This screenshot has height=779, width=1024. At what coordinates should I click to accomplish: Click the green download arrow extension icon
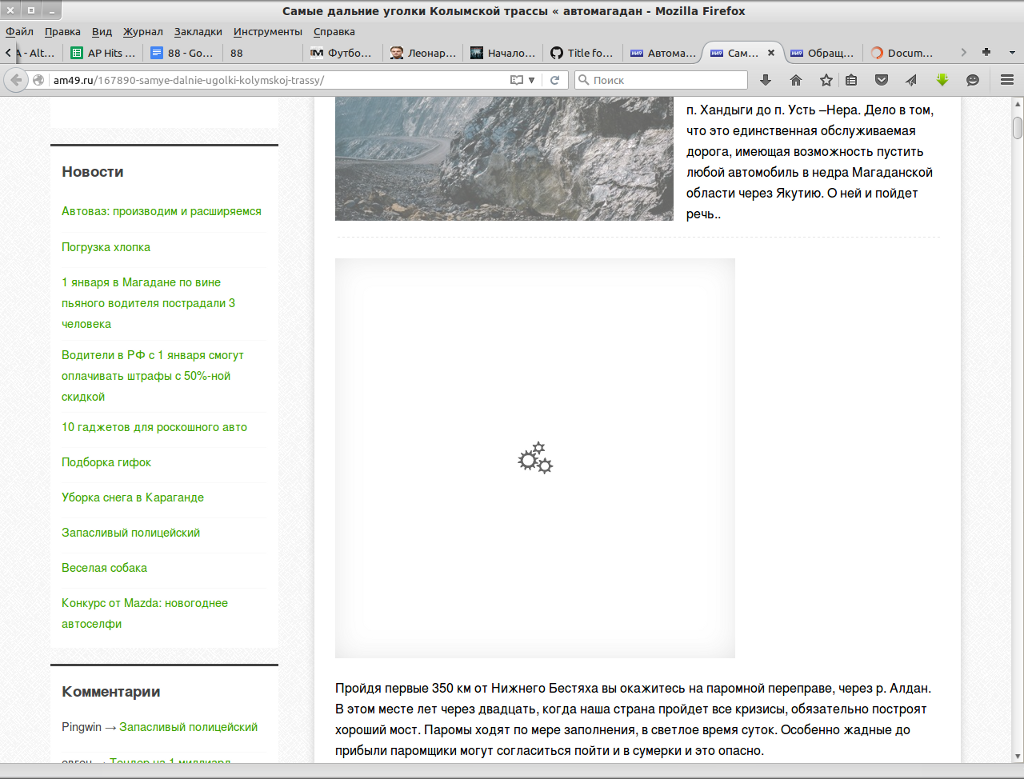[x=941, y=80]
